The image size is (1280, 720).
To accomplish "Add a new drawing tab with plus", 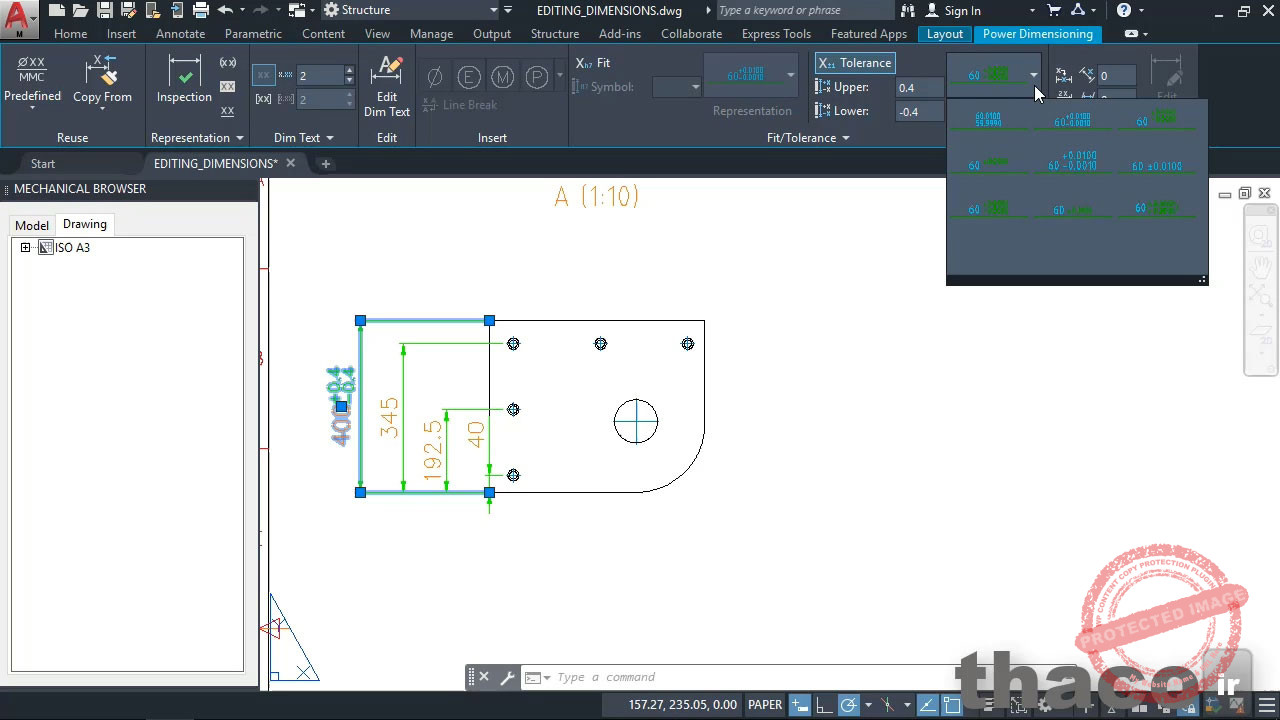I will click(325, 164).
